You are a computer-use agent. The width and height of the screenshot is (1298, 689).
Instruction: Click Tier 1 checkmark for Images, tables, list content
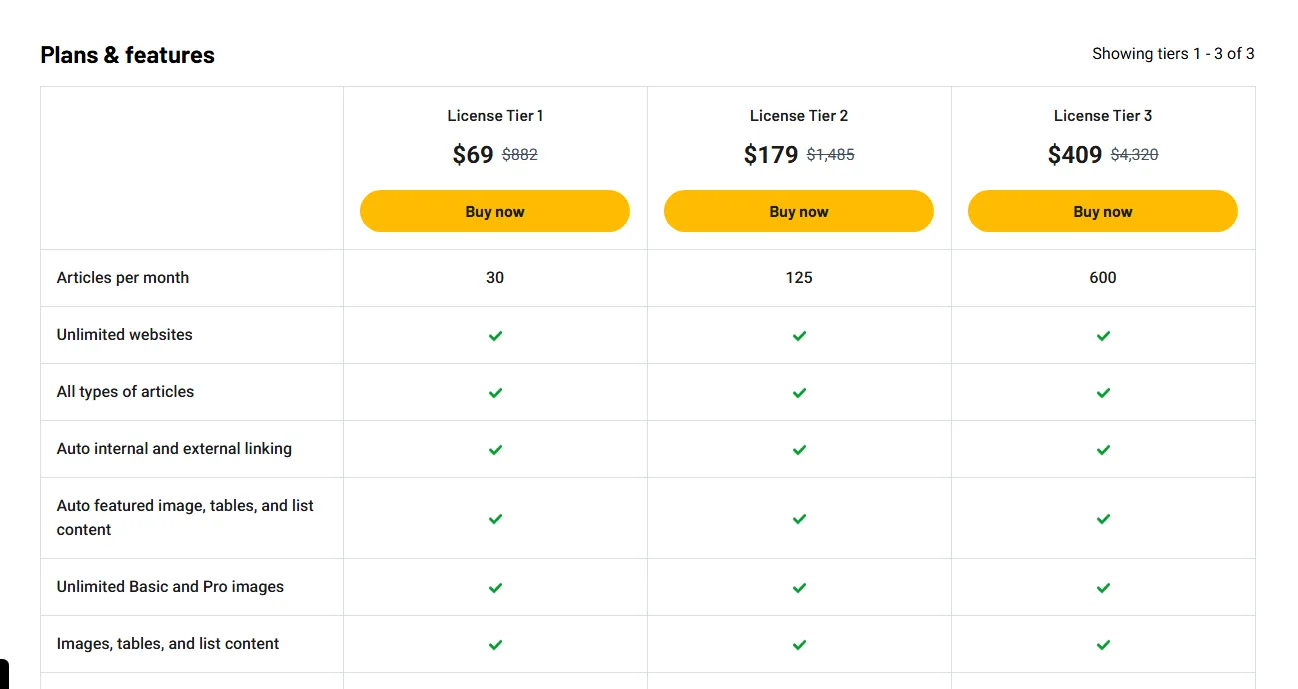click(x=495, y=645)
